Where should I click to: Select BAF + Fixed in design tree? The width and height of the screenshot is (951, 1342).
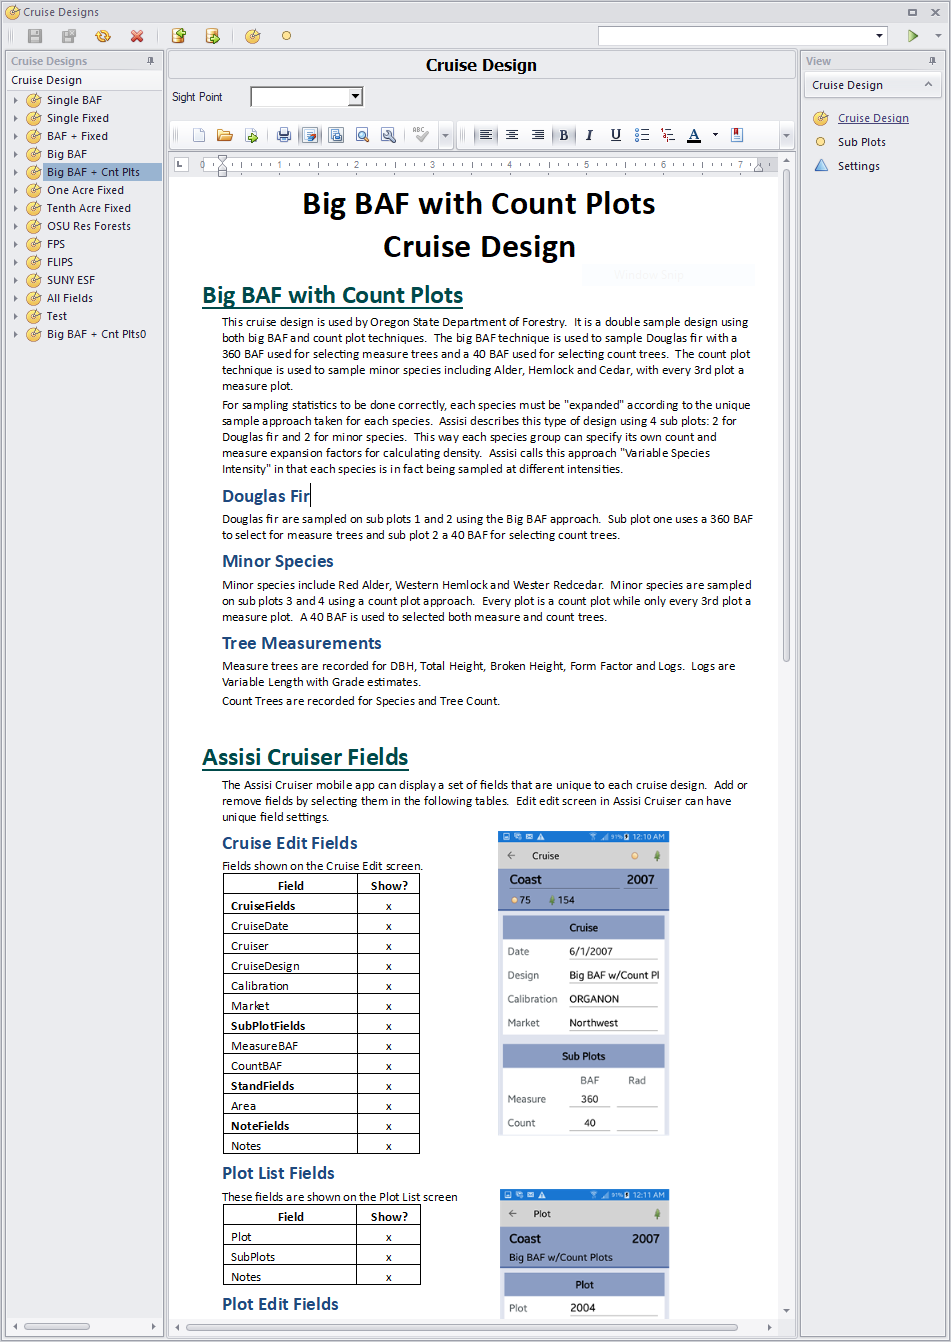pyautogui.click(x=77, y=136)
